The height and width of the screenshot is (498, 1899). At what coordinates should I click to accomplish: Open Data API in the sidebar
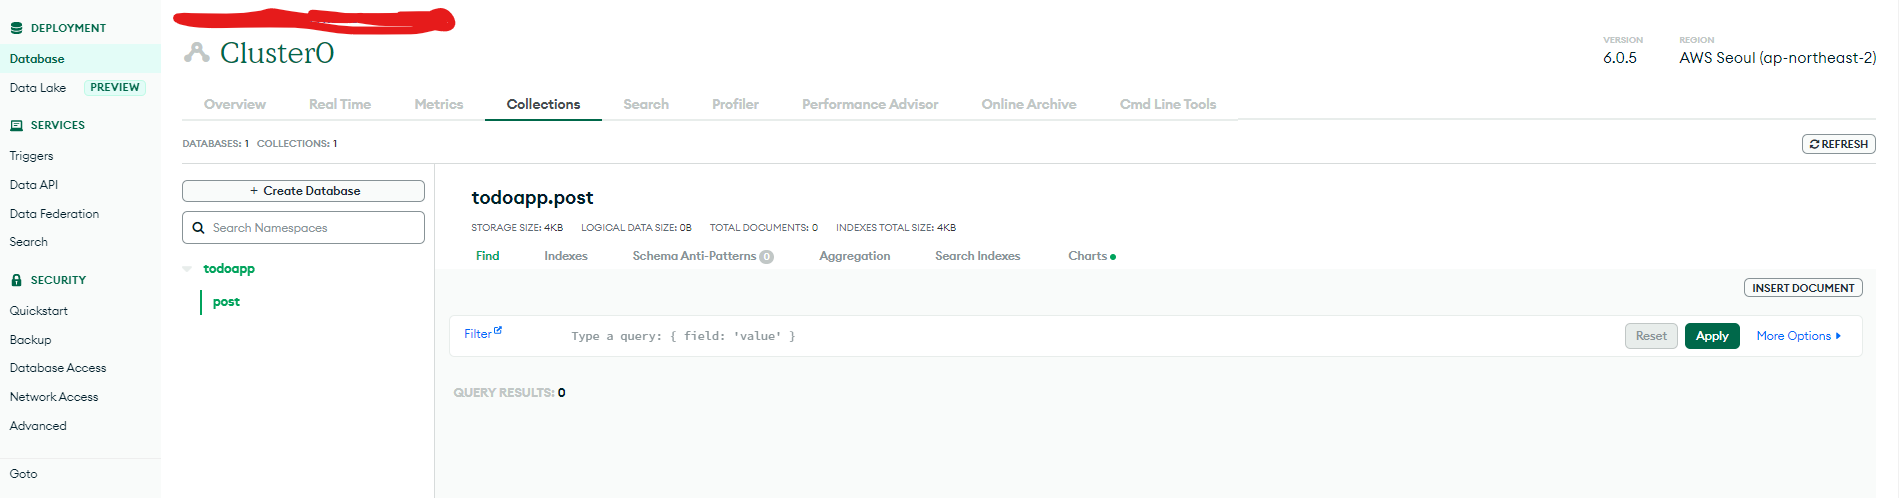pyautogui.click(x=34, y=185)
